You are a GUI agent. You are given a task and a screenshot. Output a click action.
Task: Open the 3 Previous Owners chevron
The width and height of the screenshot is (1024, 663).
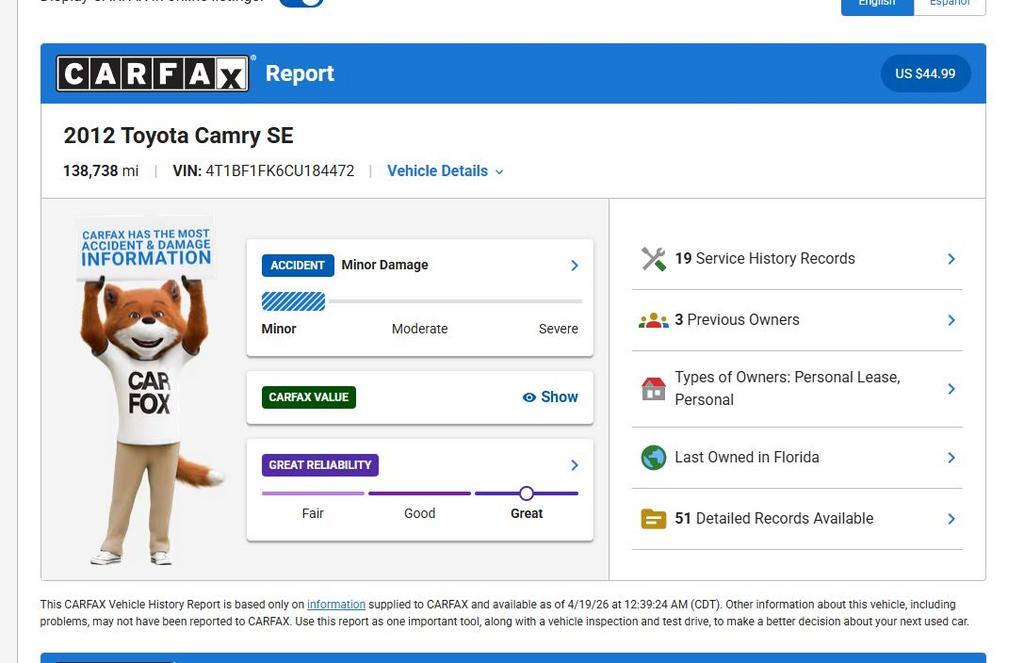coord(952,320)
